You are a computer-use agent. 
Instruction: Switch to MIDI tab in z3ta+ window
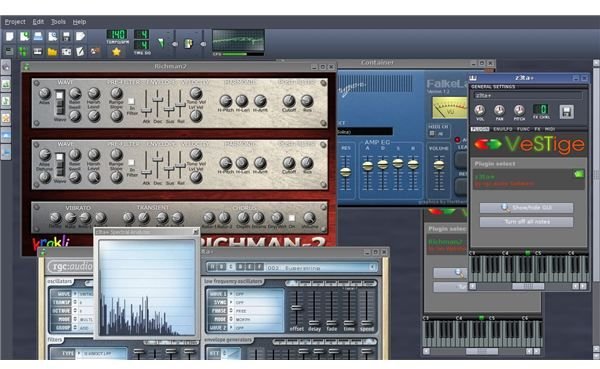pos(549,129)
